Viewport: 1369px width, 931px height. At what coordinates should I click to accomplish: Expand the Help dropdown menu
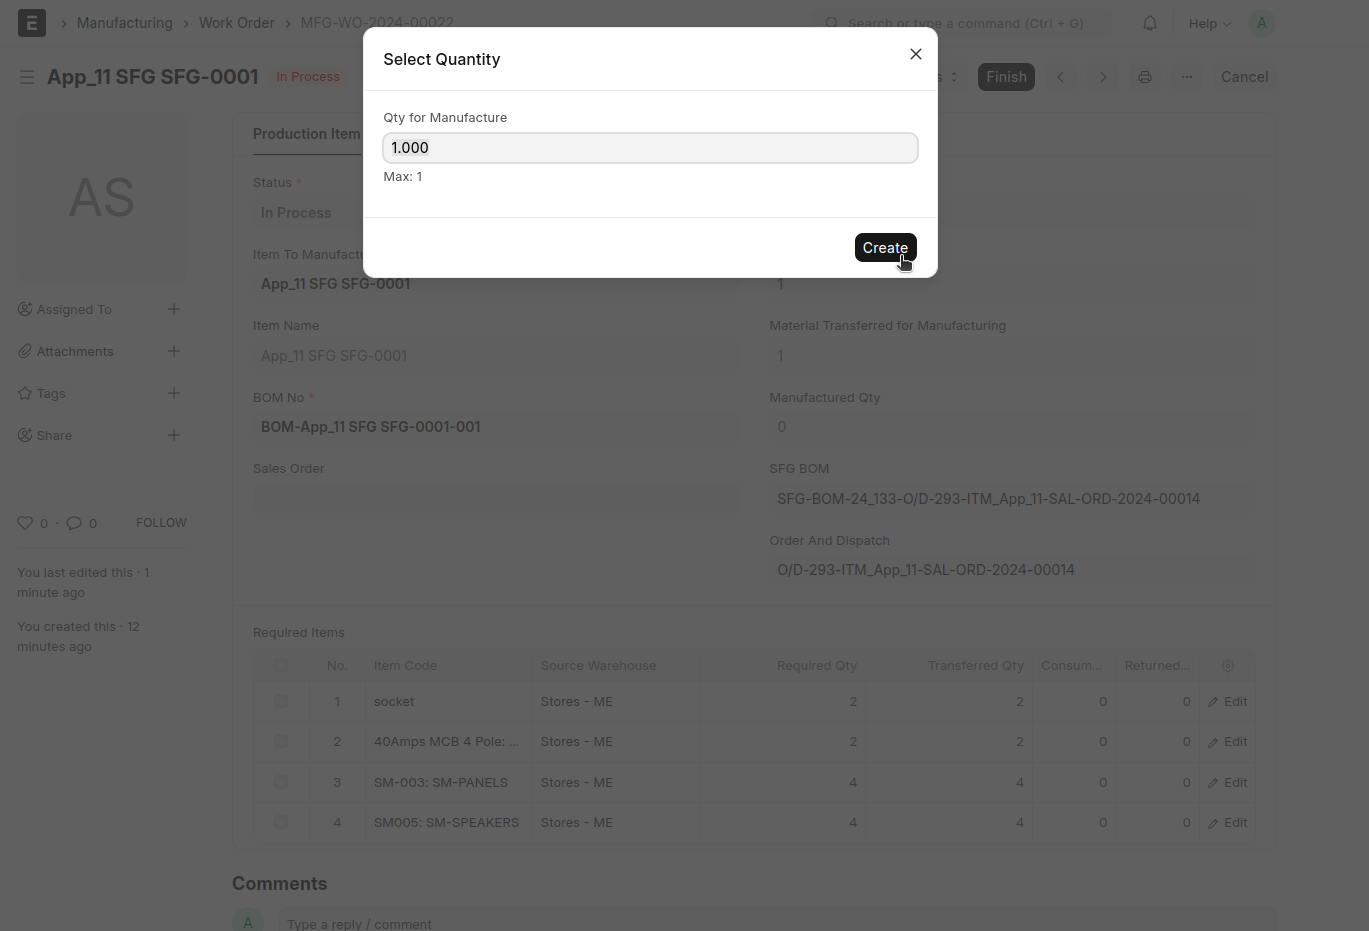1209,23
